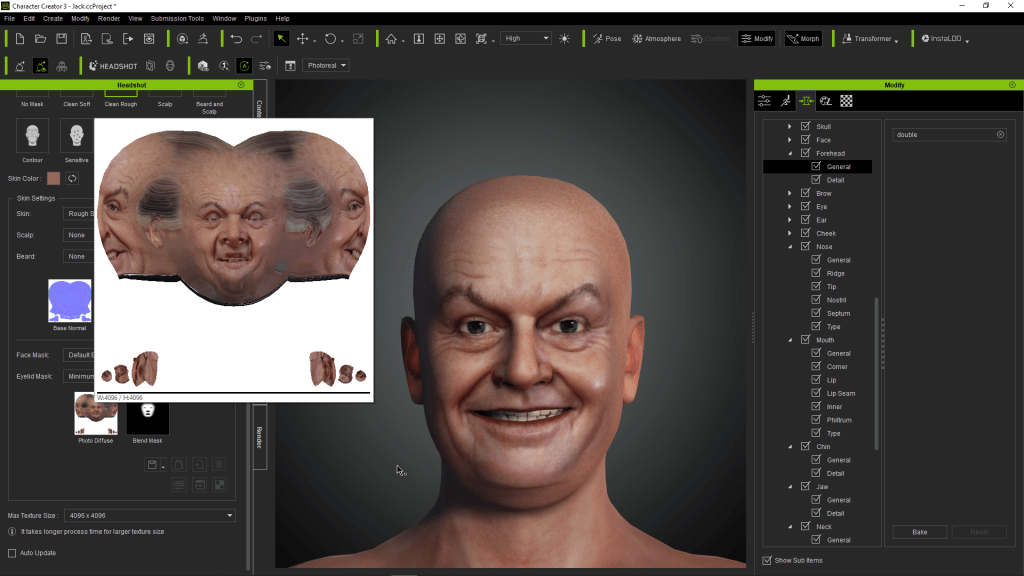Viewport: 1024px width, 576px height.
Task: Click the refresh icon beside Skin Color
Action: [72, 178]
